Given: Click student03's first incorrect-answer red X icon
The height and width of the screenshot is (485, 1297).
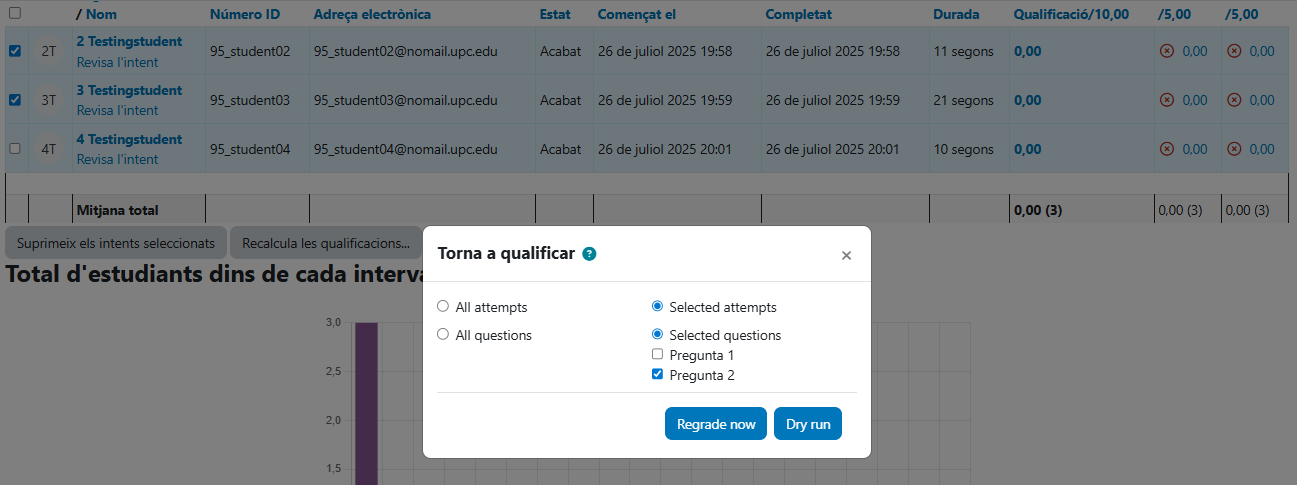Looking at the screenshot, I should click(1166, 100).
